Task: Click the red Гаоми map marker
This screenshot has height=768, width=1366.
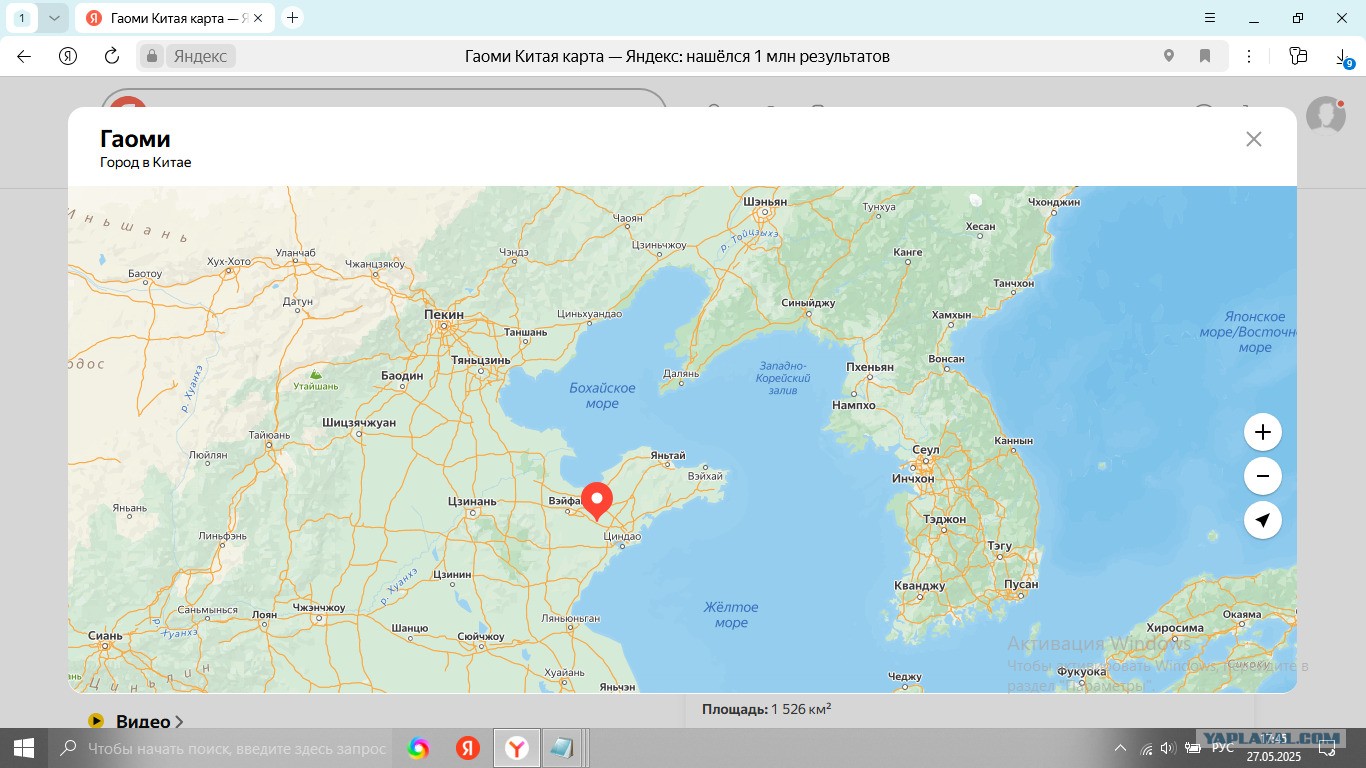Action: point(598,500)
